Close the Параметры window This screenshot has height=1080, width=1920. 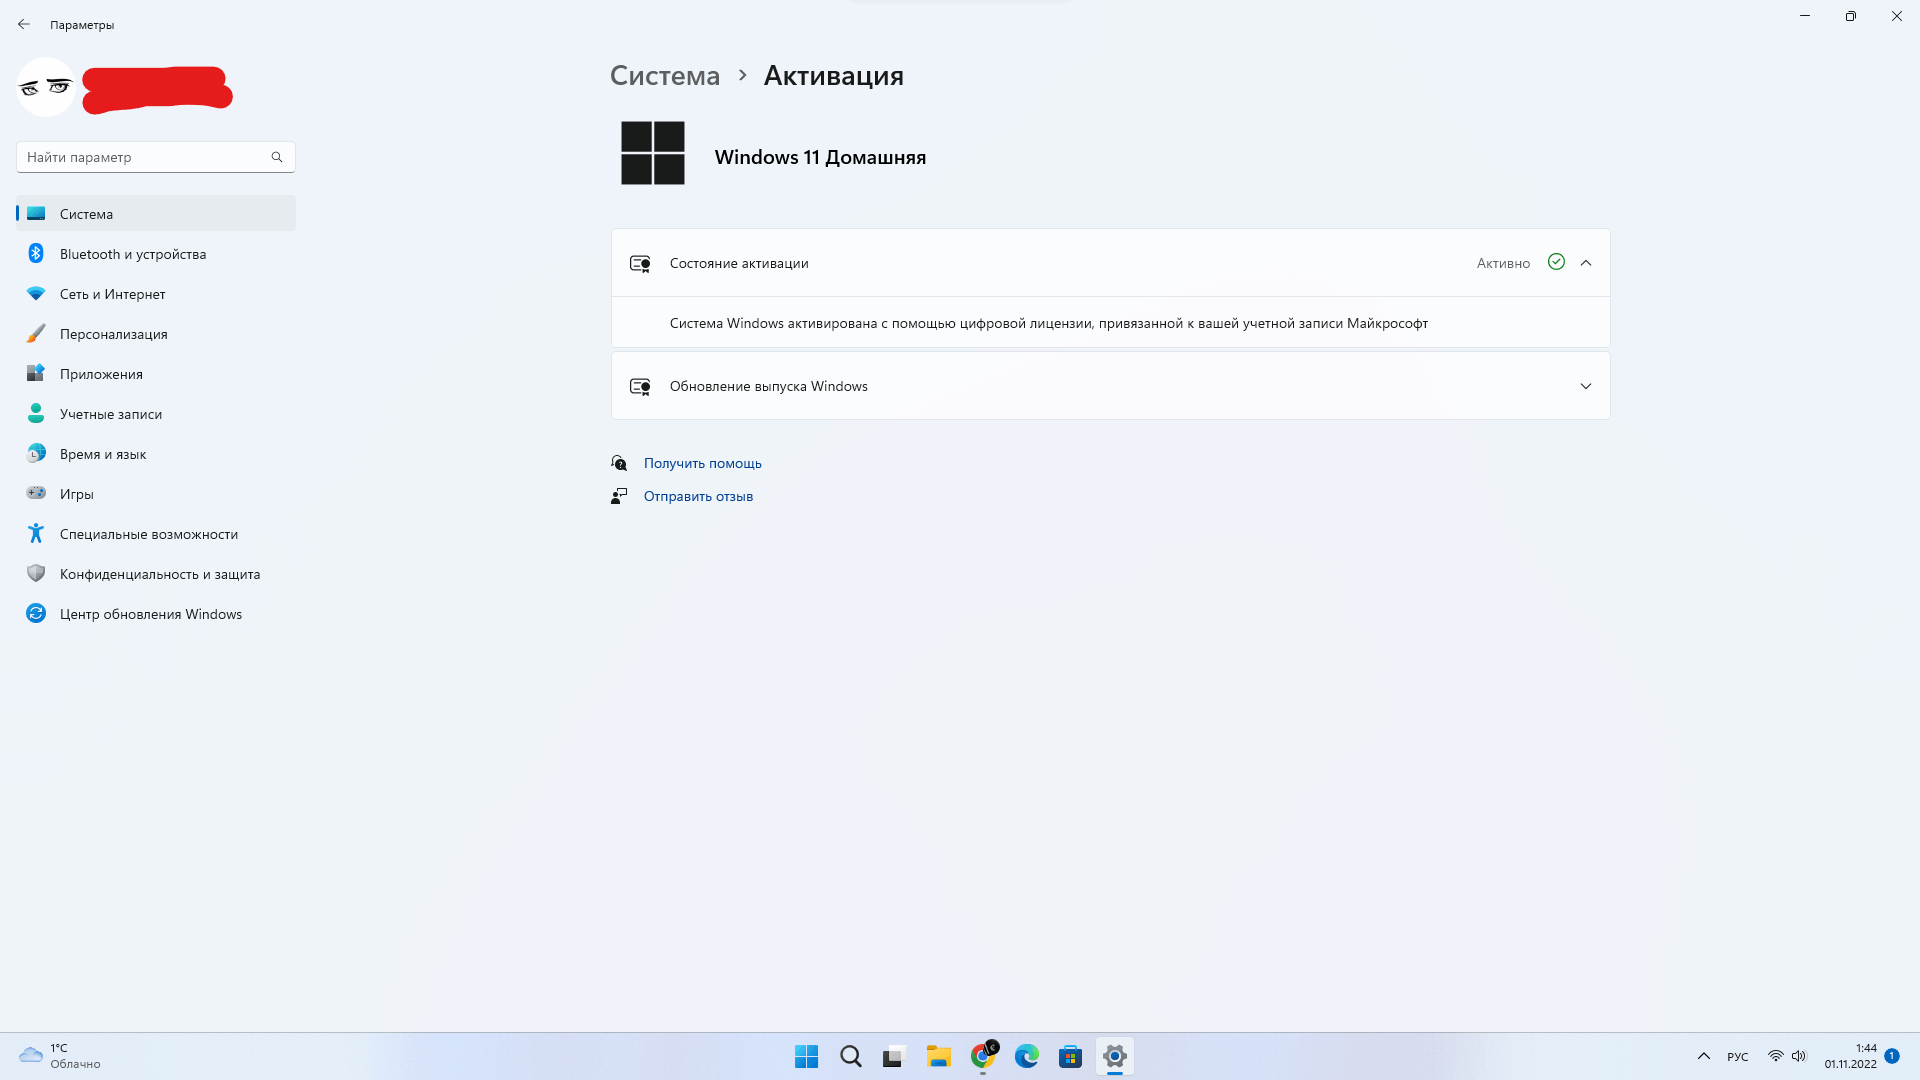1897,16
